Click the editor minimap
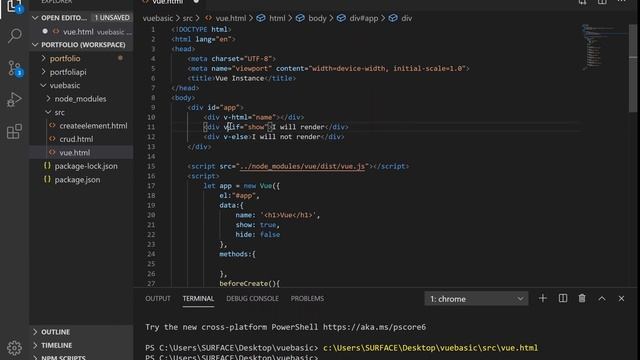 pos(604,47)
